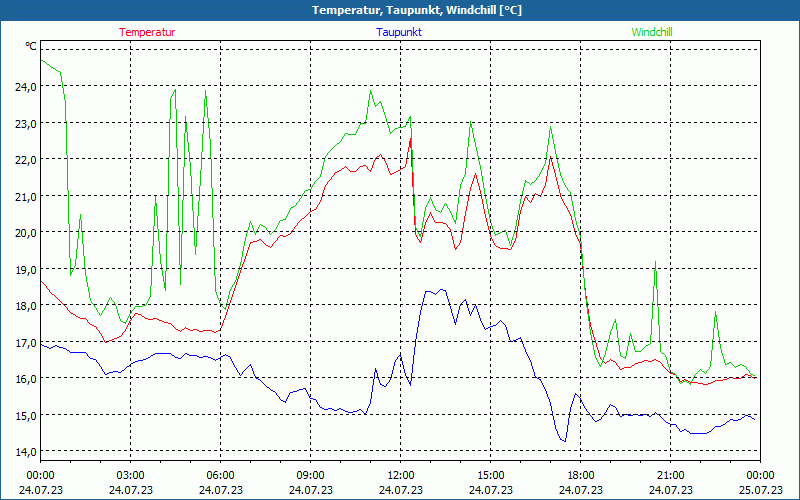Click the °C unit label

coord(31,46)
